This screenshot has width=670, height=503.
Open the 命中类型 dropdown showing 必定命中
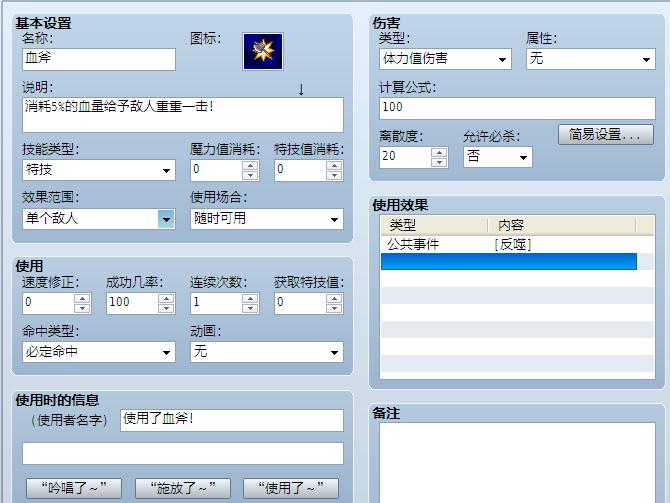pyautogui.click(x=99, y=352)
